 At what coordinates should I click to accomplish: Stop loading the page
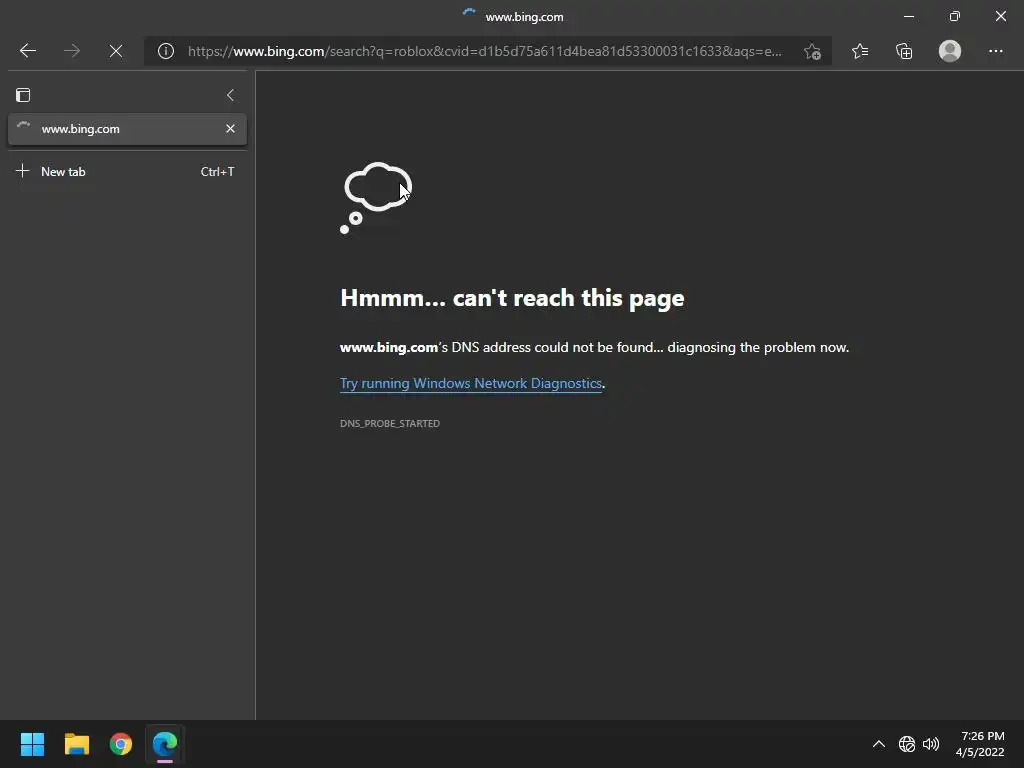pos(116,51)
